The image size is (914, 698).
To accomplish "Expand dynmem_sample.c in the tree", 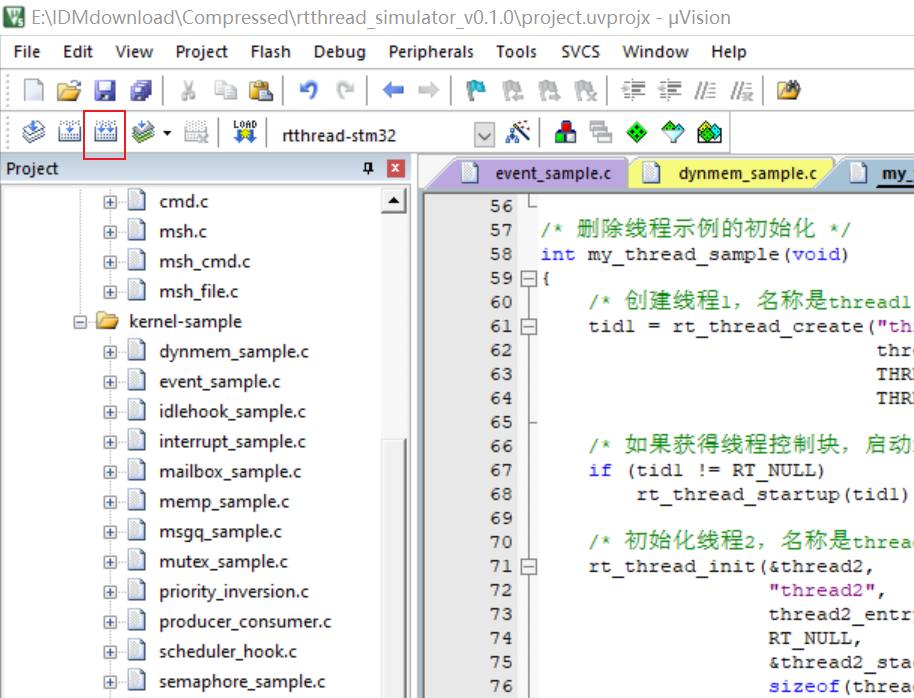I will pyautogui.click(x=110, y=352).
